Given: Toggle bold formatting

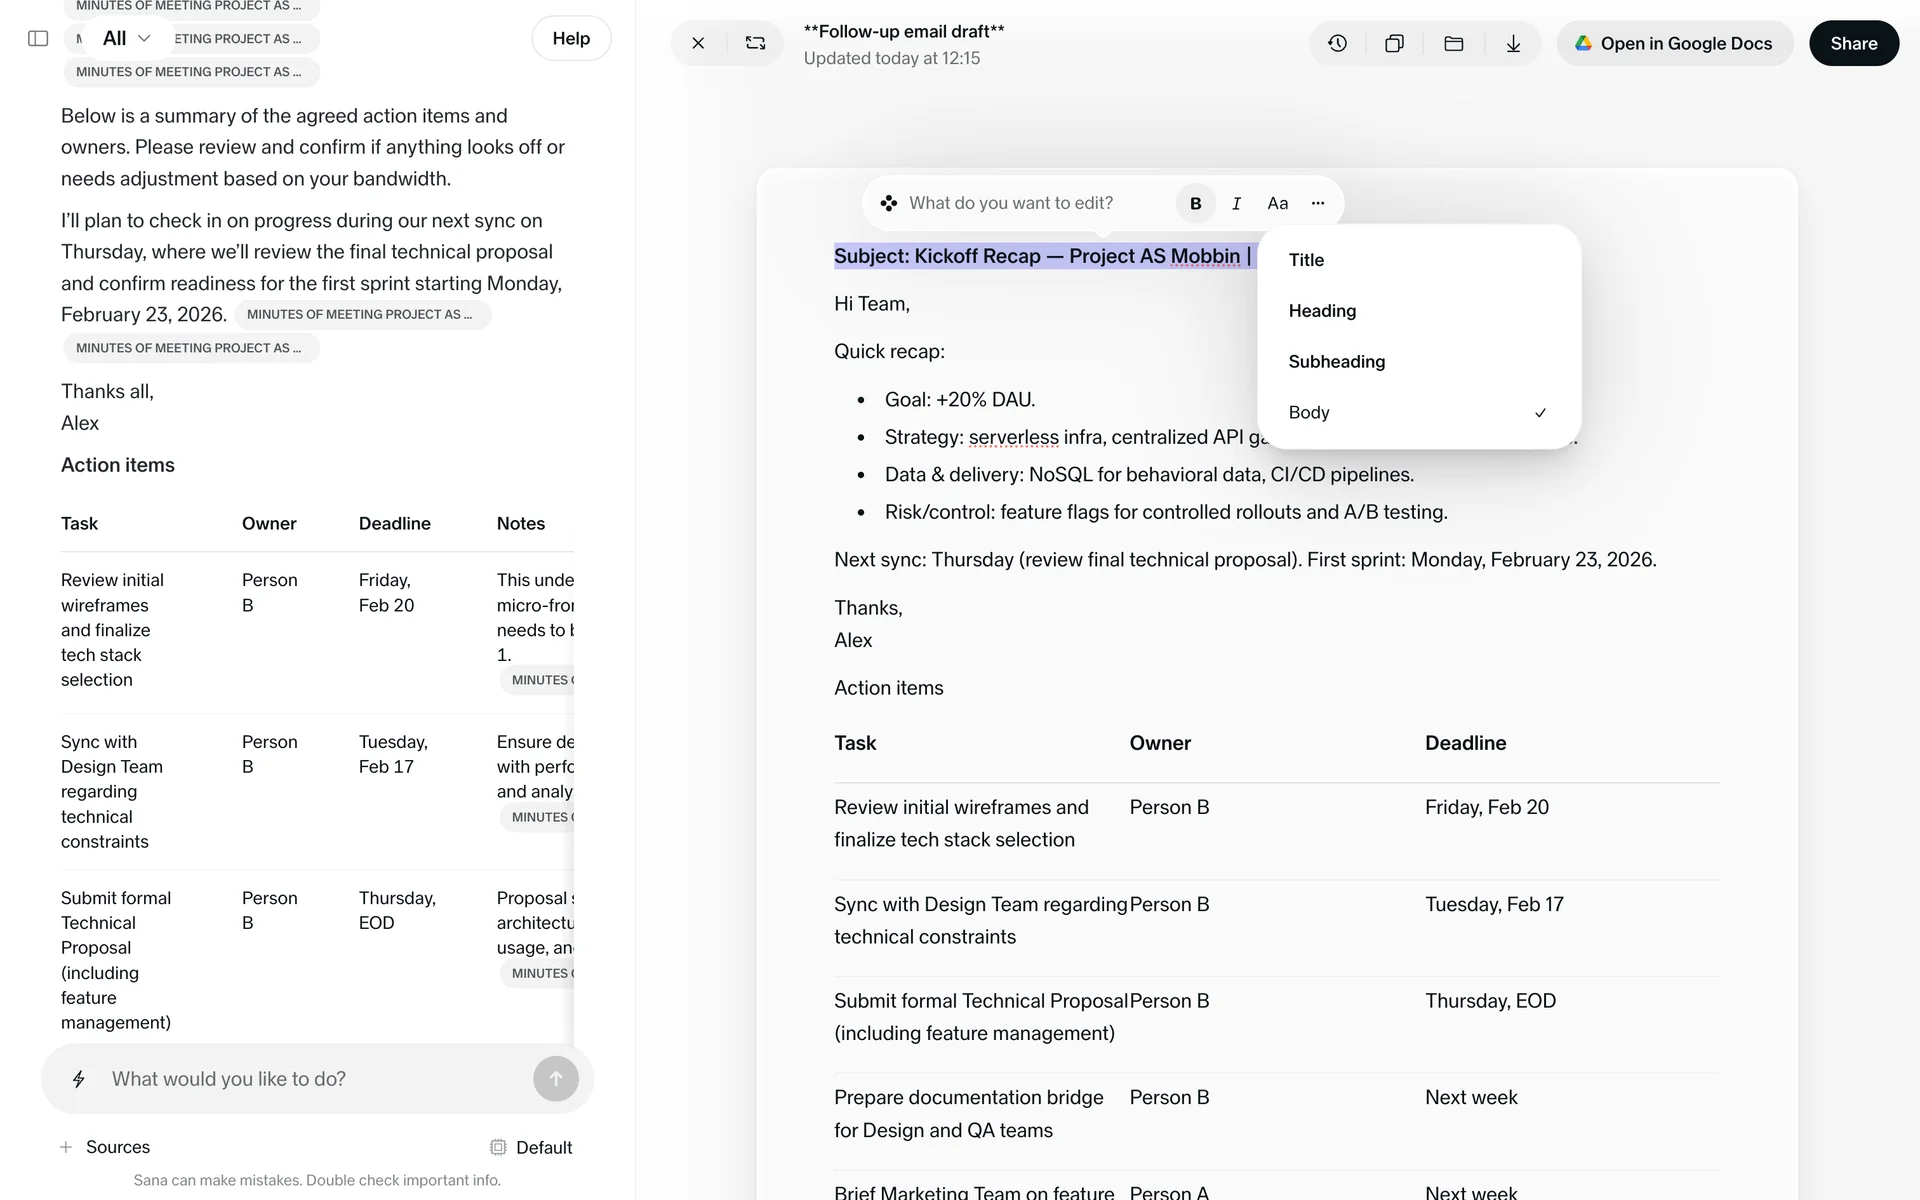Looking at the screenshot, I should click(1195, 204).
